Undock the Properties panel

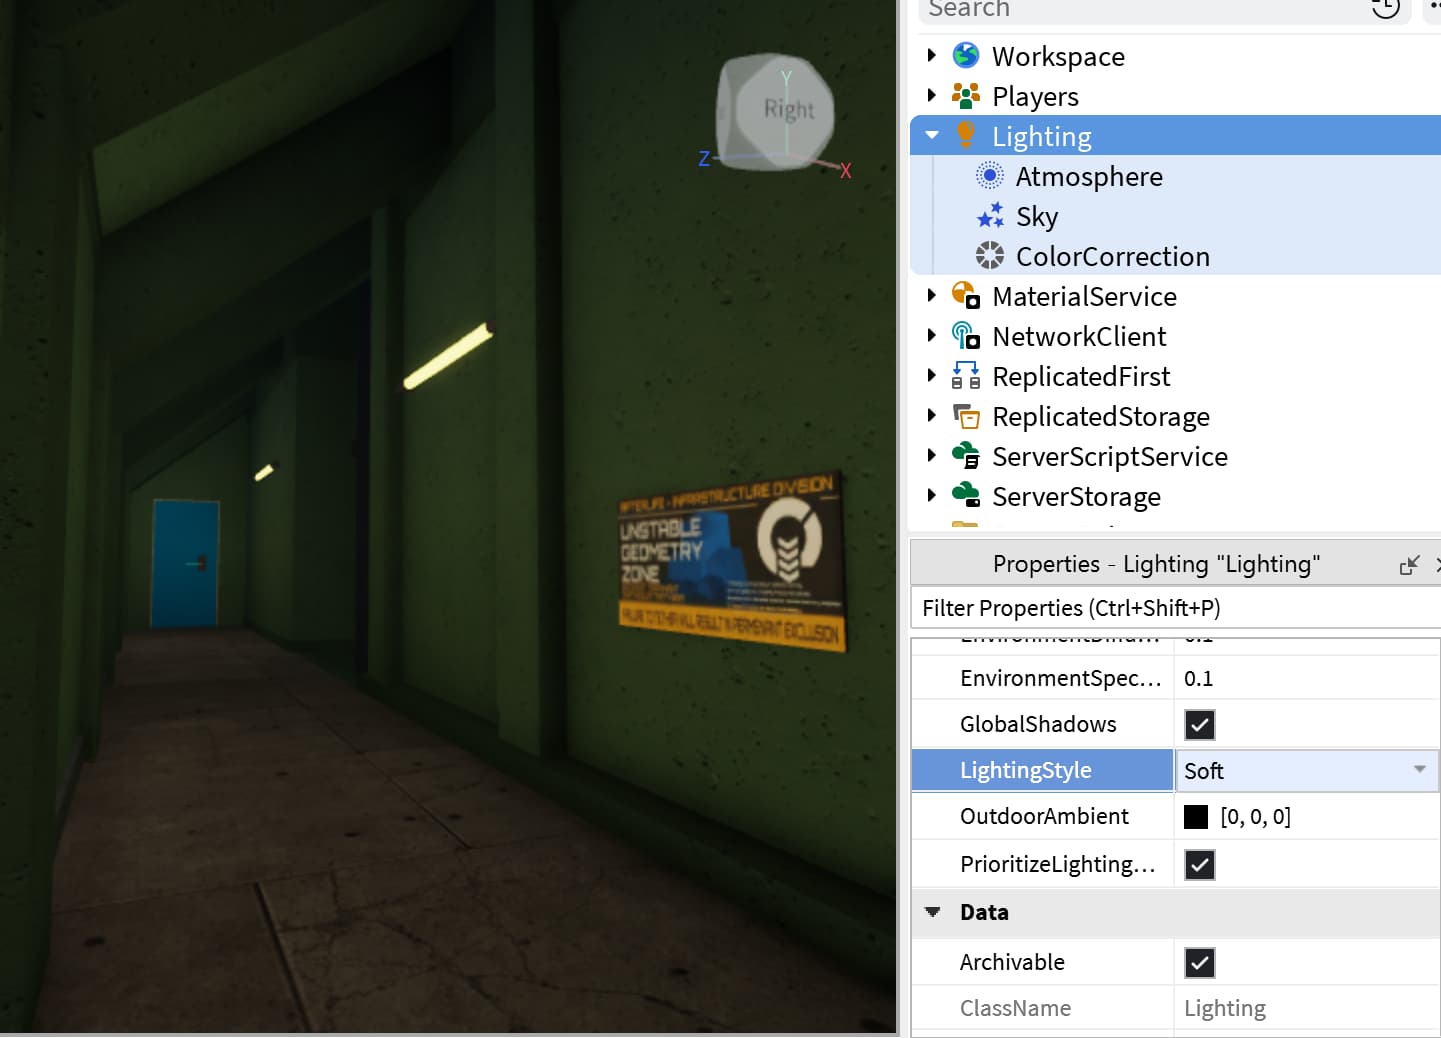[x=1409, y=565]
